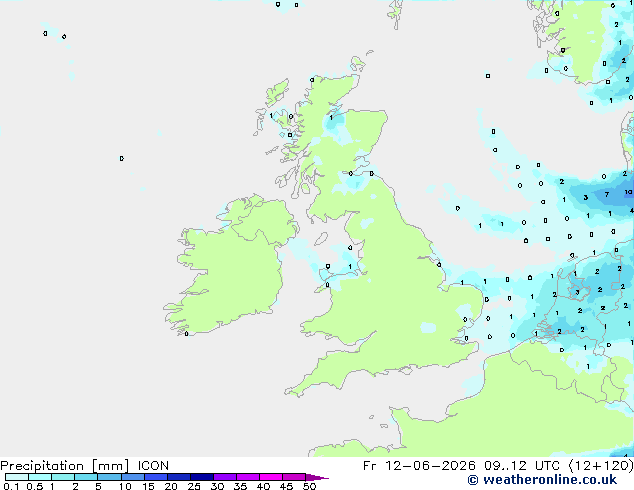634x490 pixels.
Task: Click the 09..12 UTC time range text
Action: 522,466
